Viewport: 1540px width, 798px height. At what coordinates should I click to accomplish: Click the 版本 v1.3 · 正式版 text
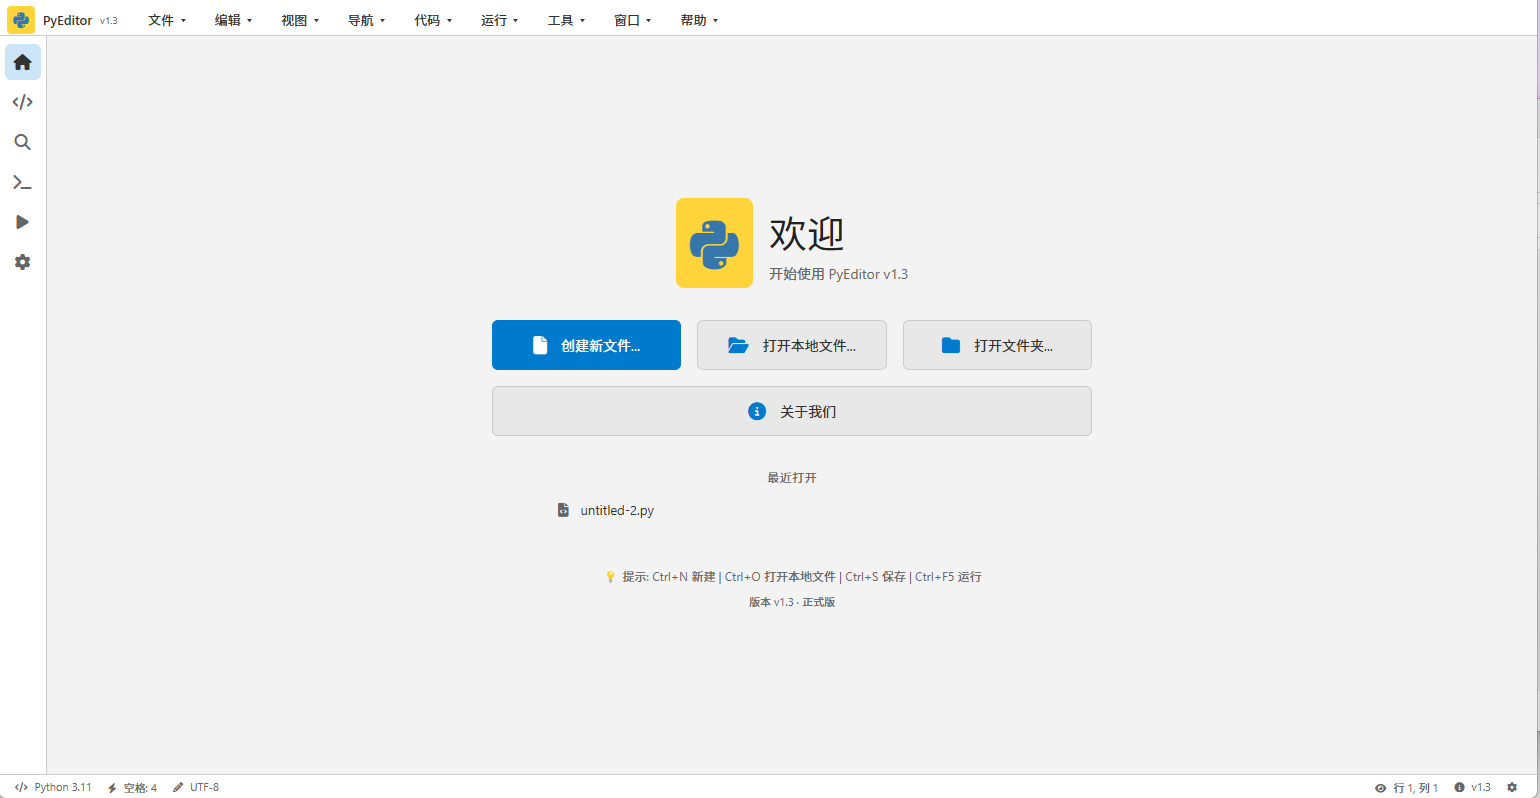(792, 602)
